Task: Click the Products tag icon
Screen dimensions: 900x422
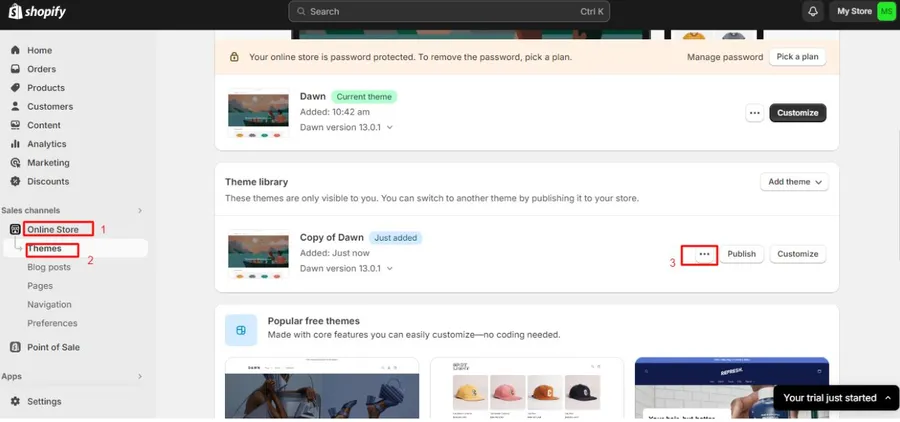Action: 15,88
